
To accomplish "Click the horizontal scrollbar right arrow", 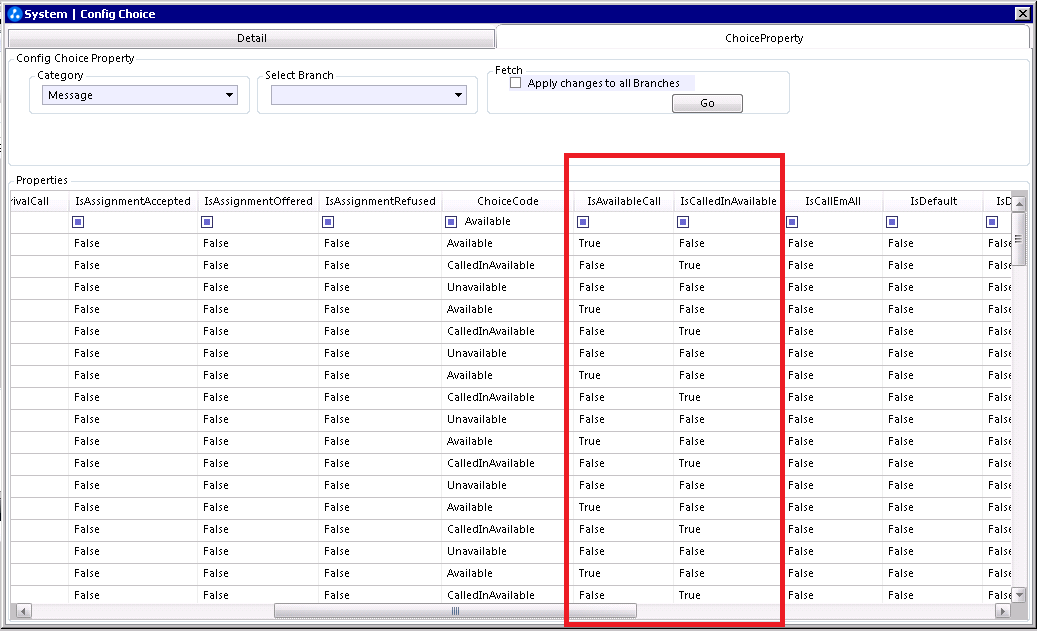I will (1003, 610).
